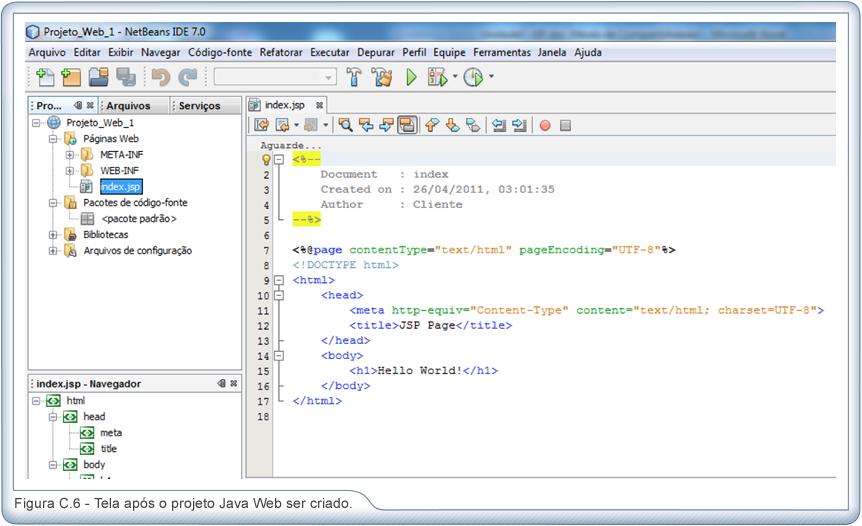Click the editor Last Edit icon

tap(262, 125)
